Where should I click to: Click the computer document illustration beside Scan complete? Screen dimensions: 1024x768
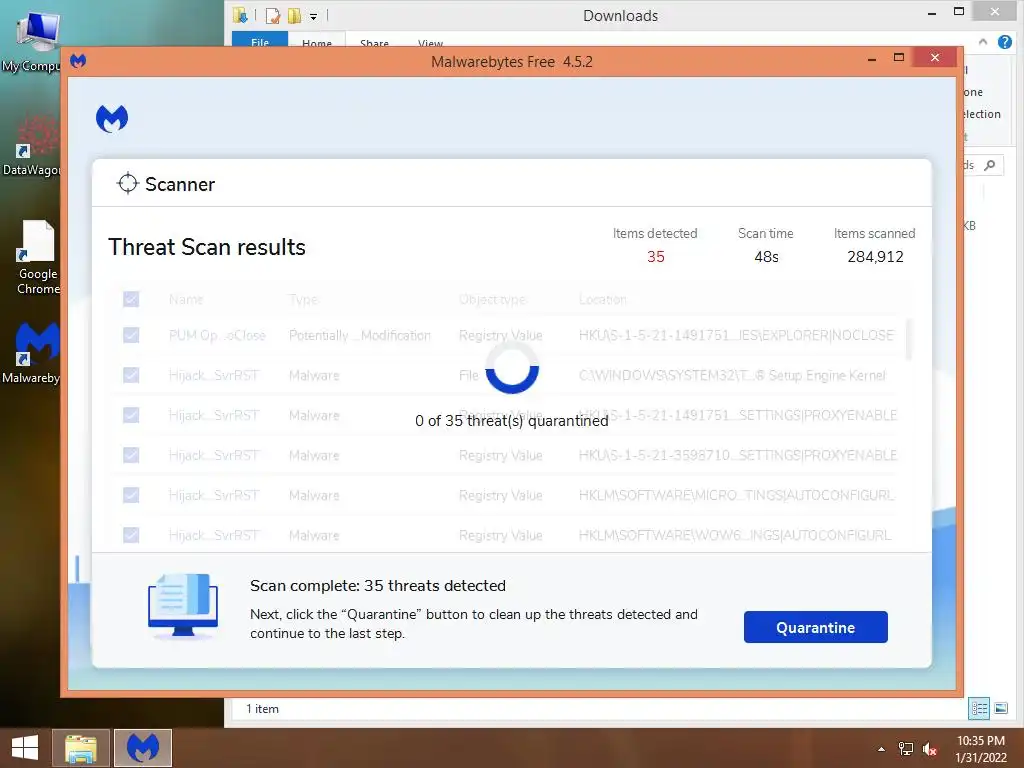coord(183,605)
